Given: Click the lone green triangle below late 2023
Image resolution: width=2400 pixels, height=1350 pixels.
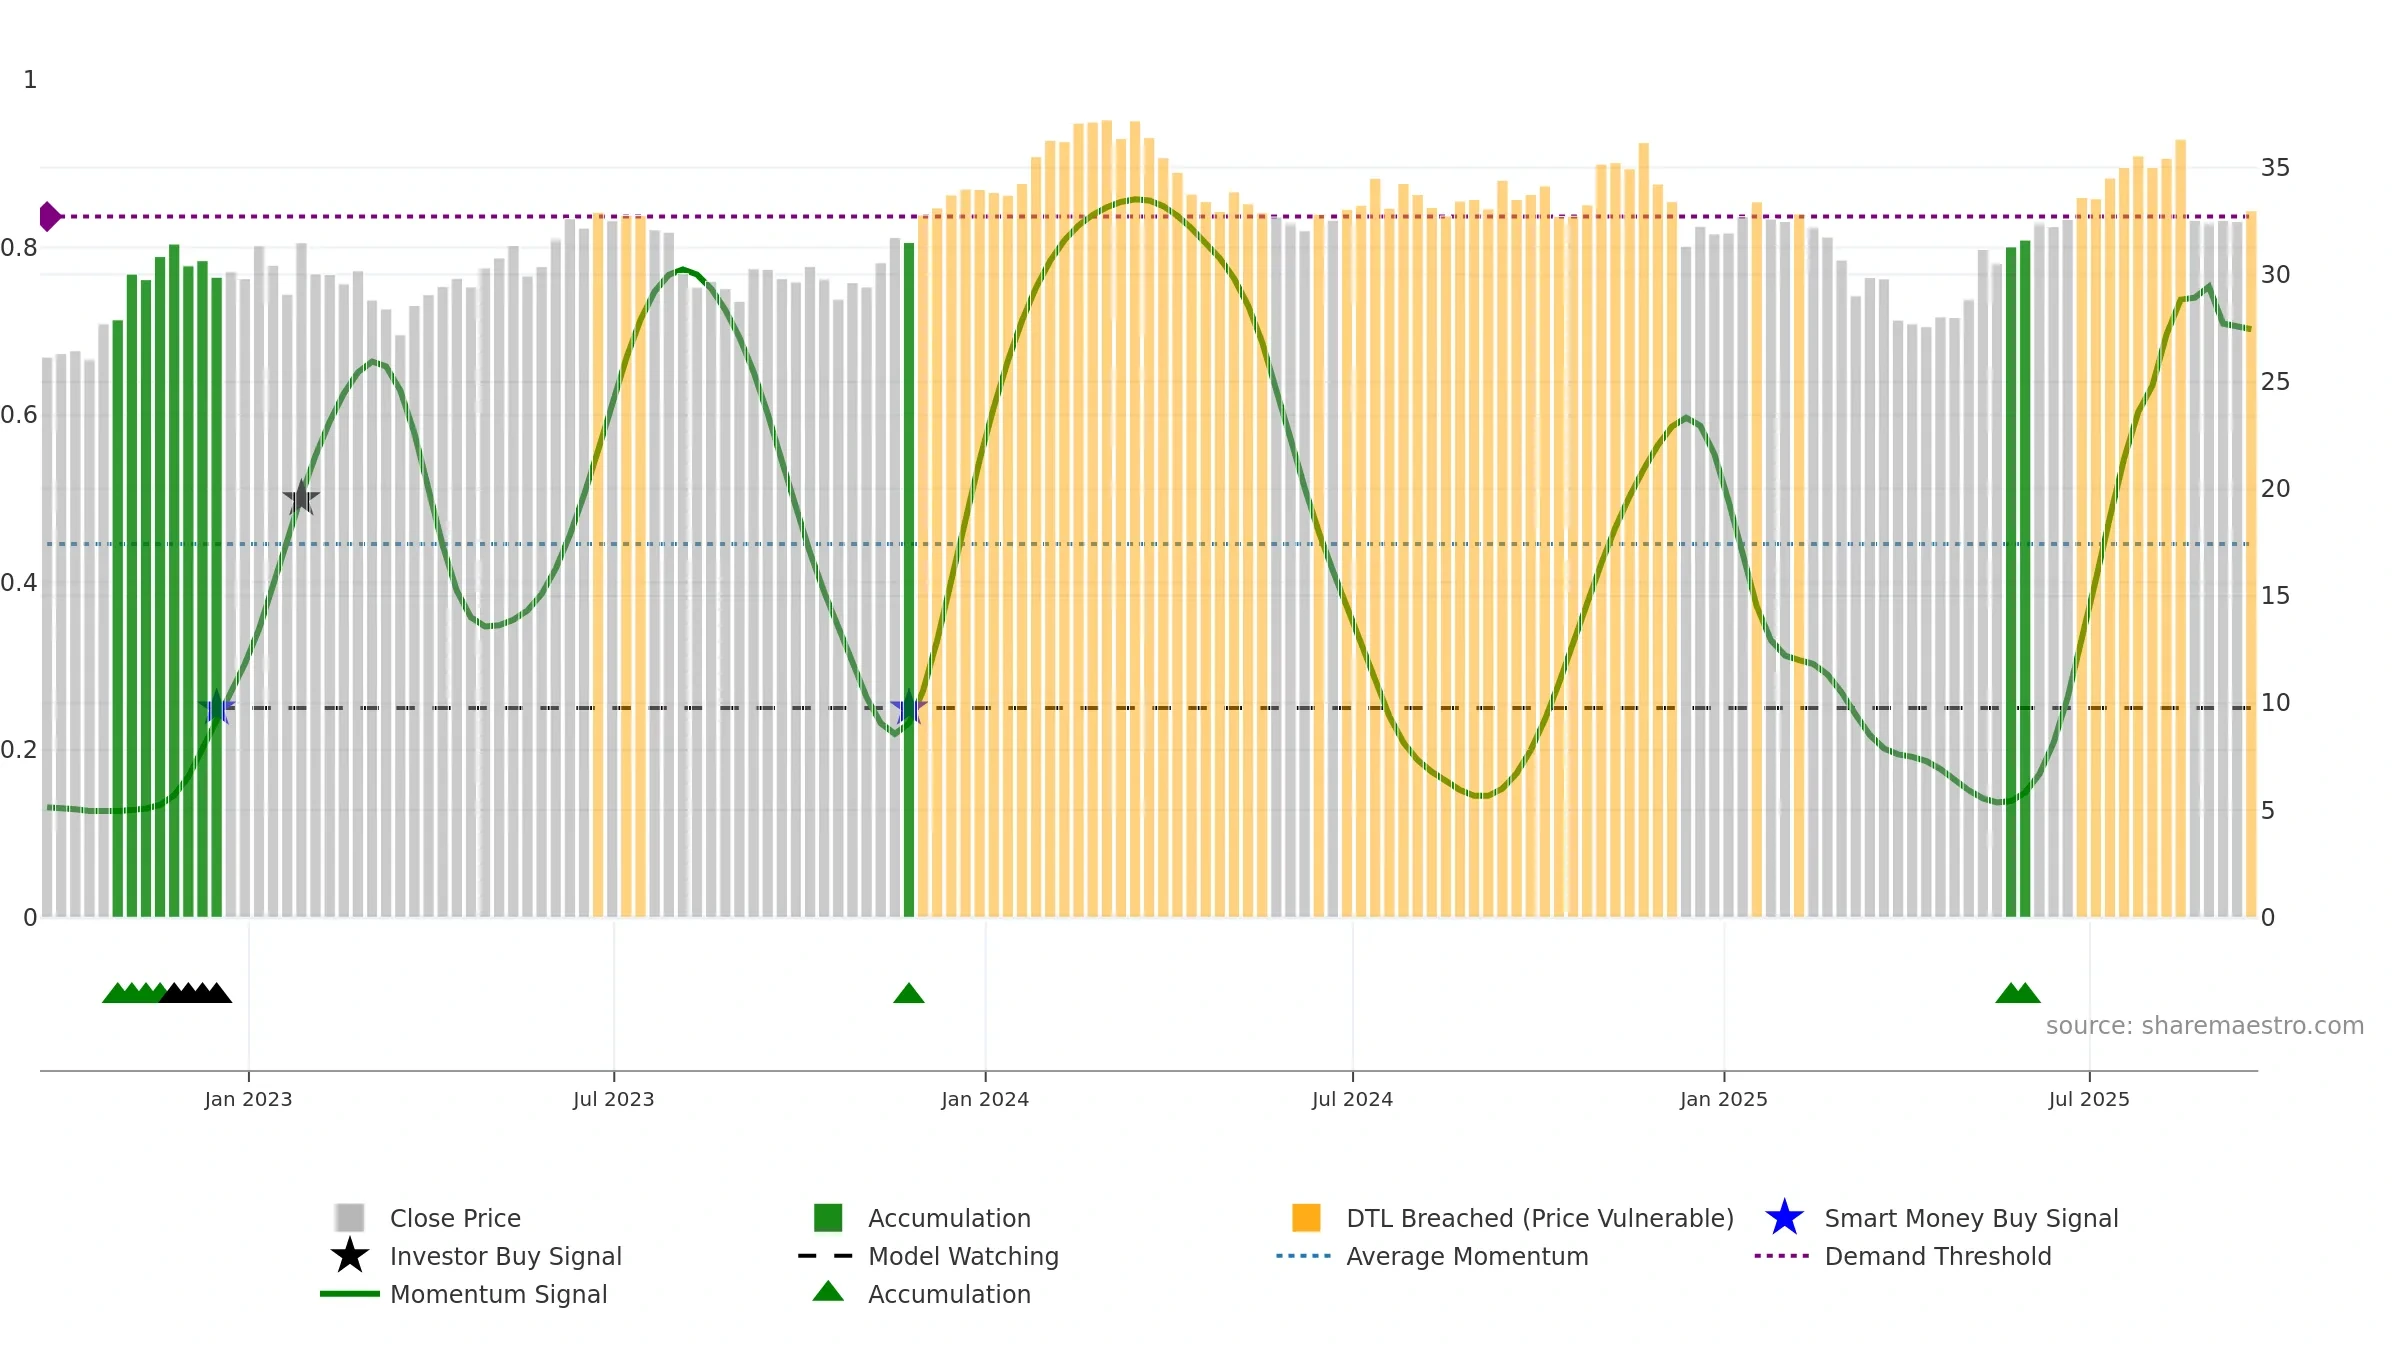Looking at the screenshot, I should coord(908,993).
